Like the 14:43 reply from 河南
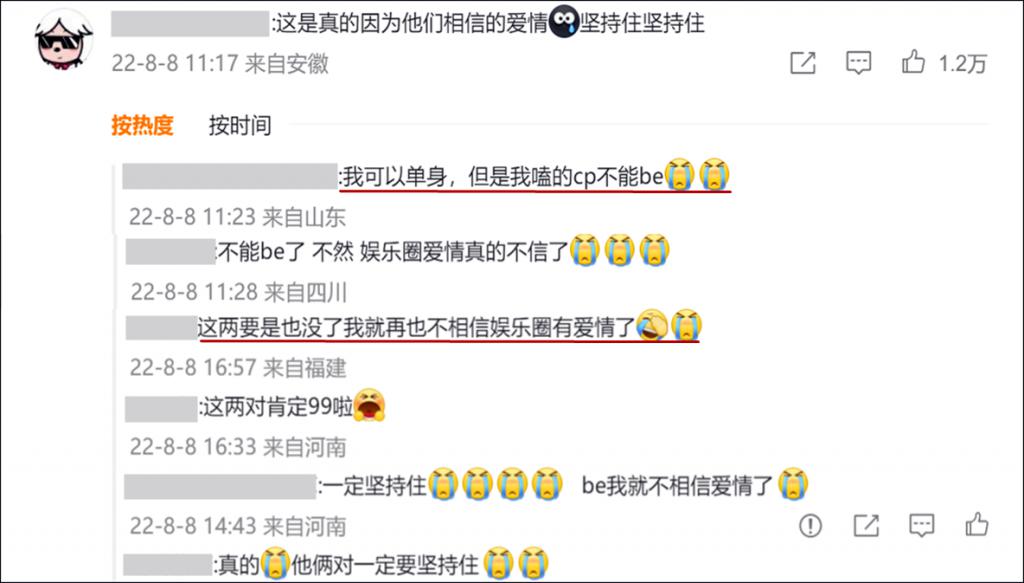 (977, 524)
